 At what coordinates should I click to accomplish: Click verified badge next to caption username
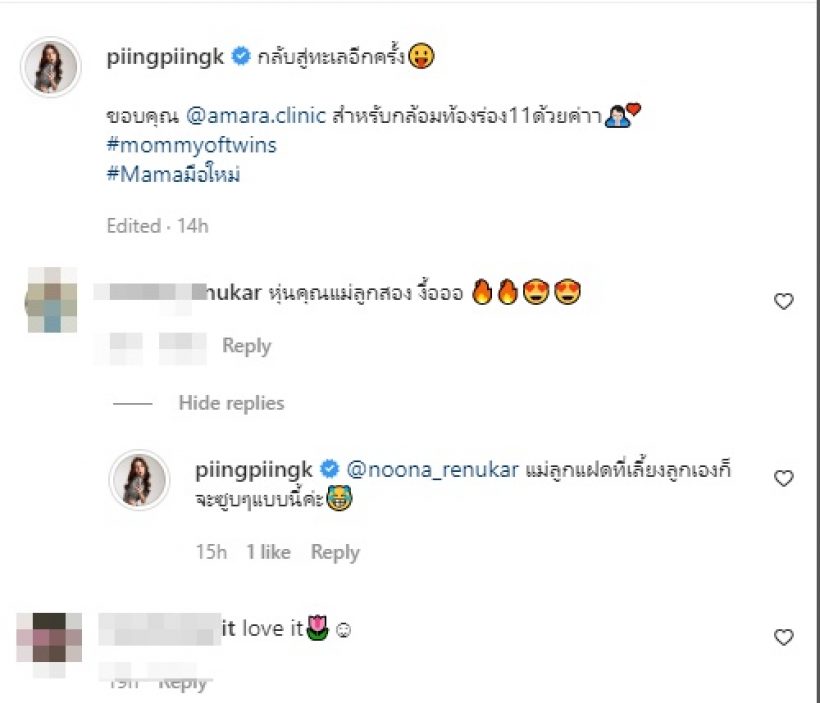pyautogui.click(x=241, y=56)
